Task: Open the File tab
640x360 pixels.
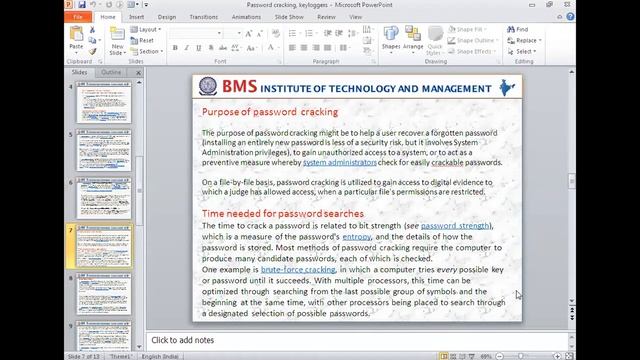Action: click(x=78, y=17)
